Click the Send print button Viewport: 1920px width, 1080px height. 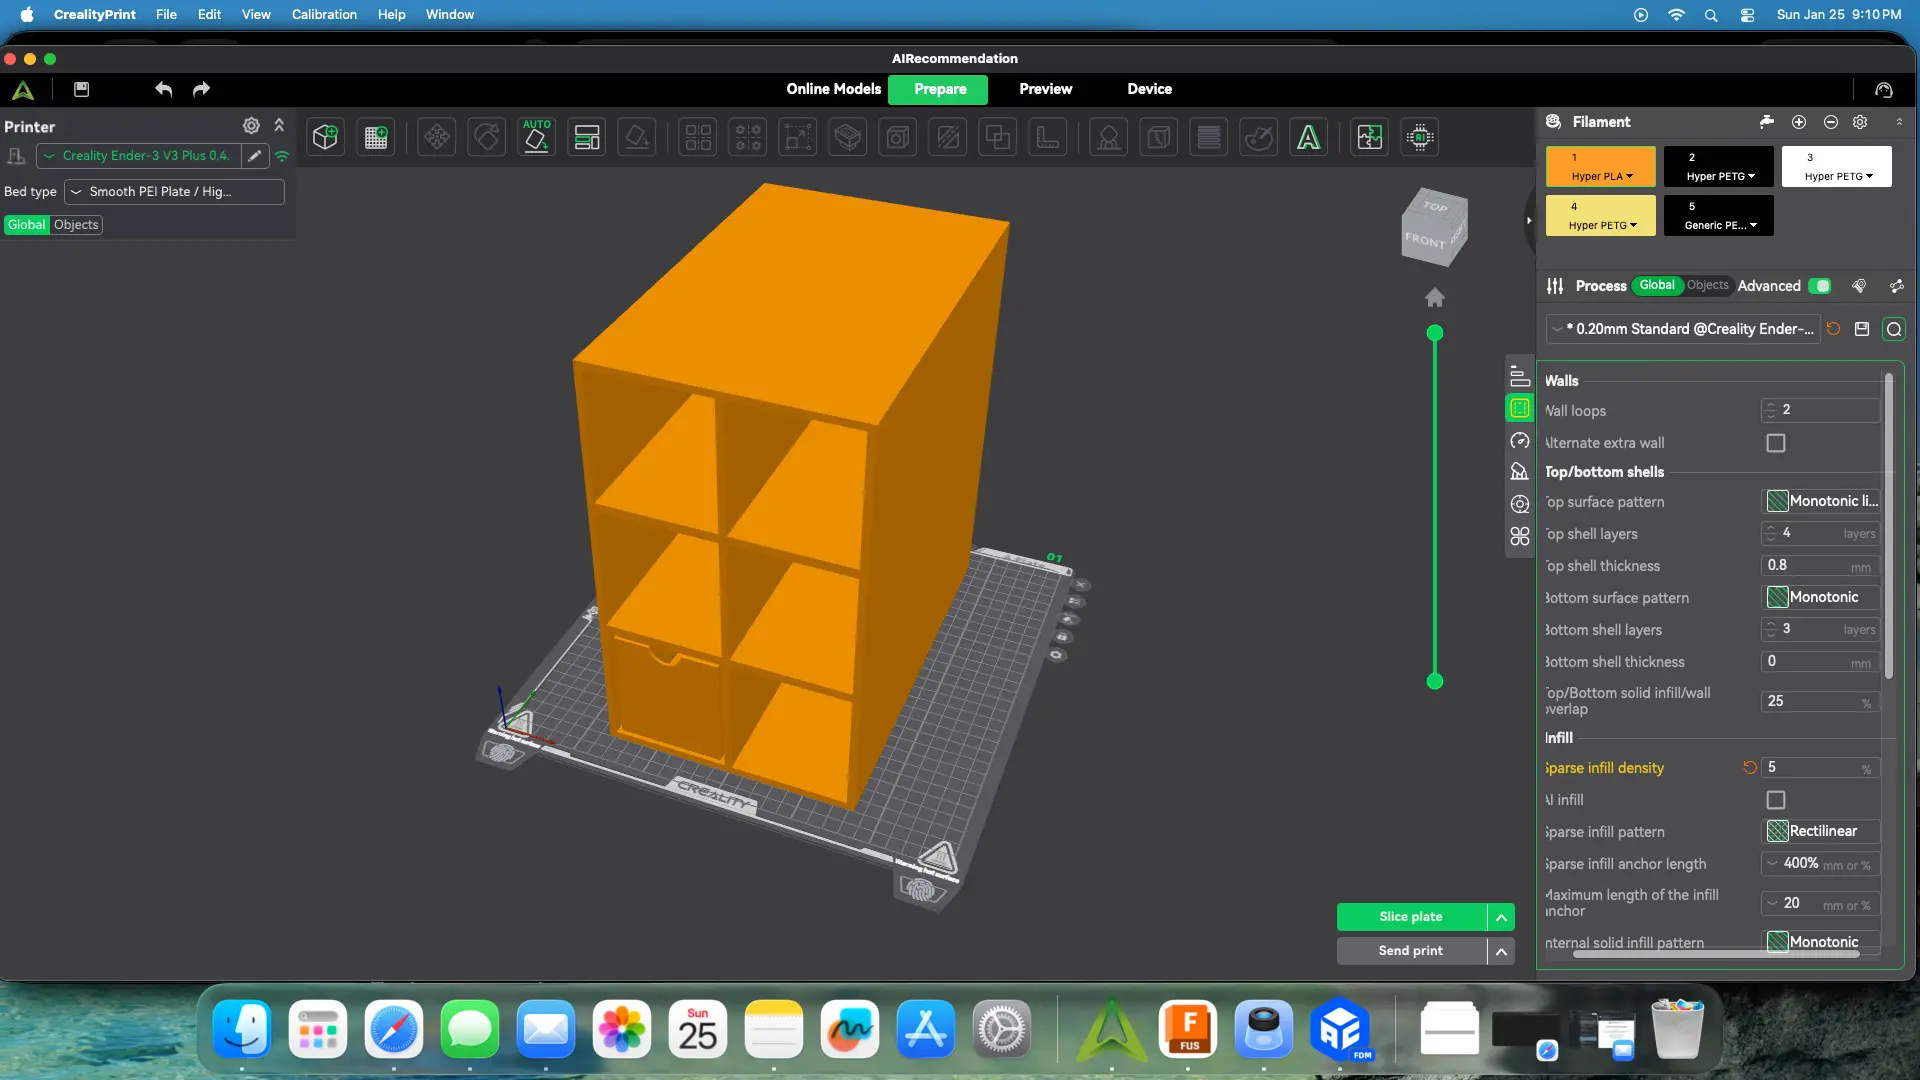click(x=1411, y=952)
